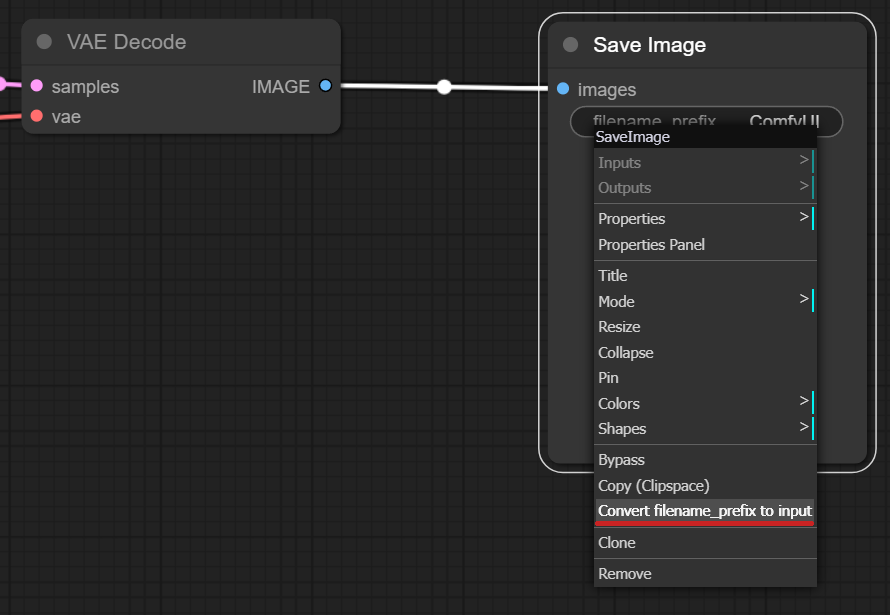Click the pink samples input socket

[x=37, y=86]
